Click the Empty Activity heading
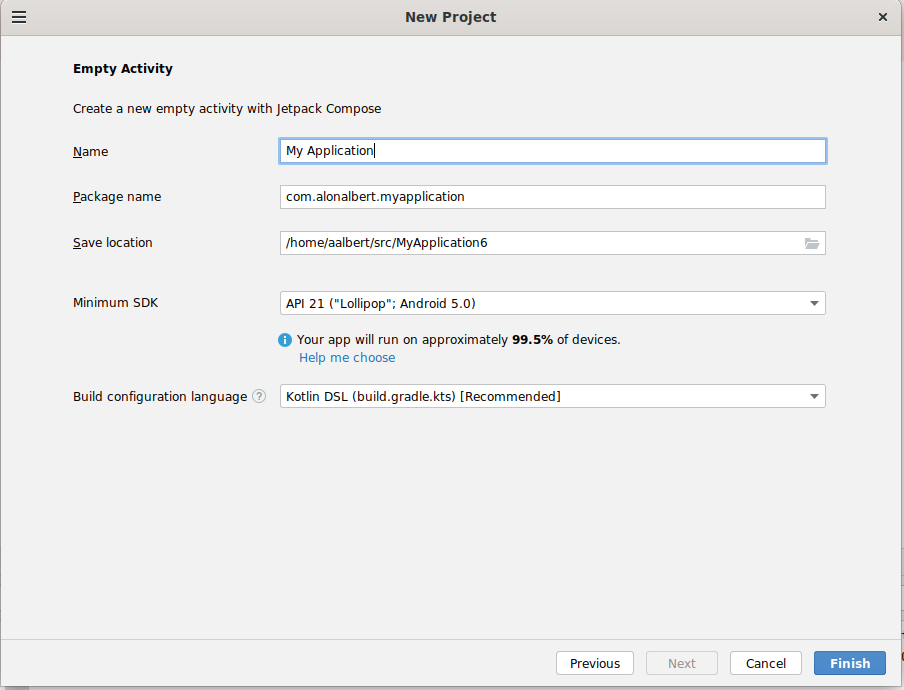Viewport: 904px width, 690px height. [x=123, y=69]
